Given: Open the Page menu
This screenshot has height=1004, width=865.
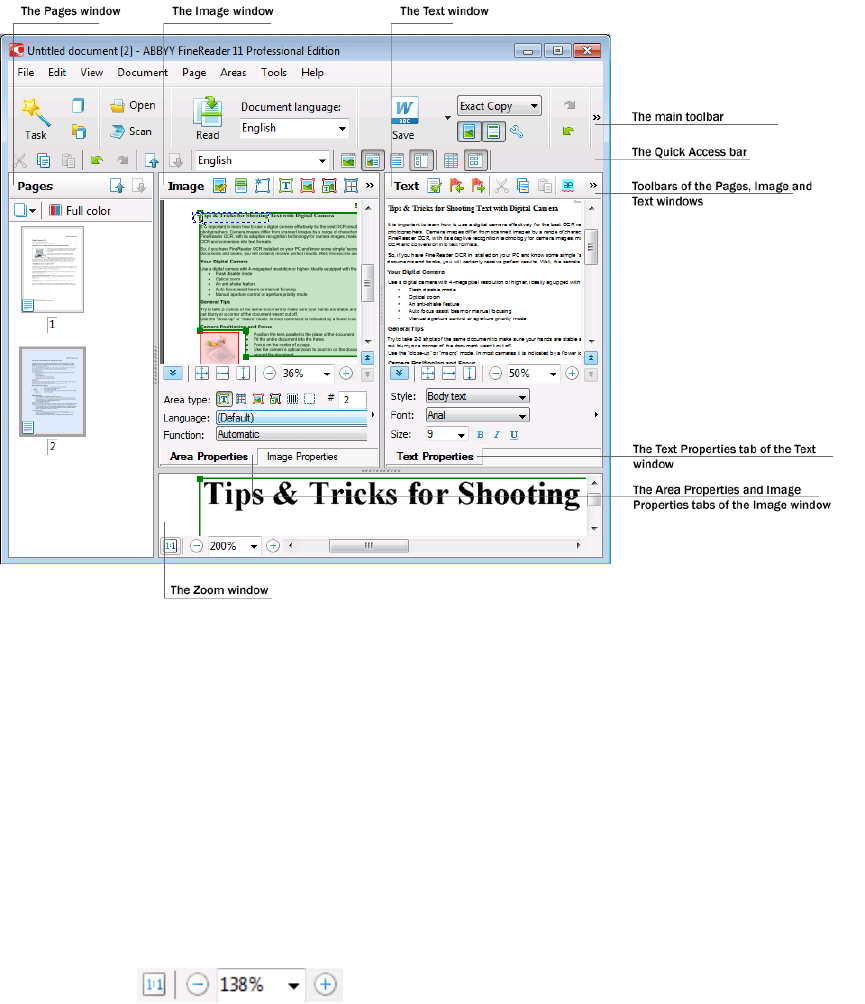Looking at the screenshot, I should [194, 73].
